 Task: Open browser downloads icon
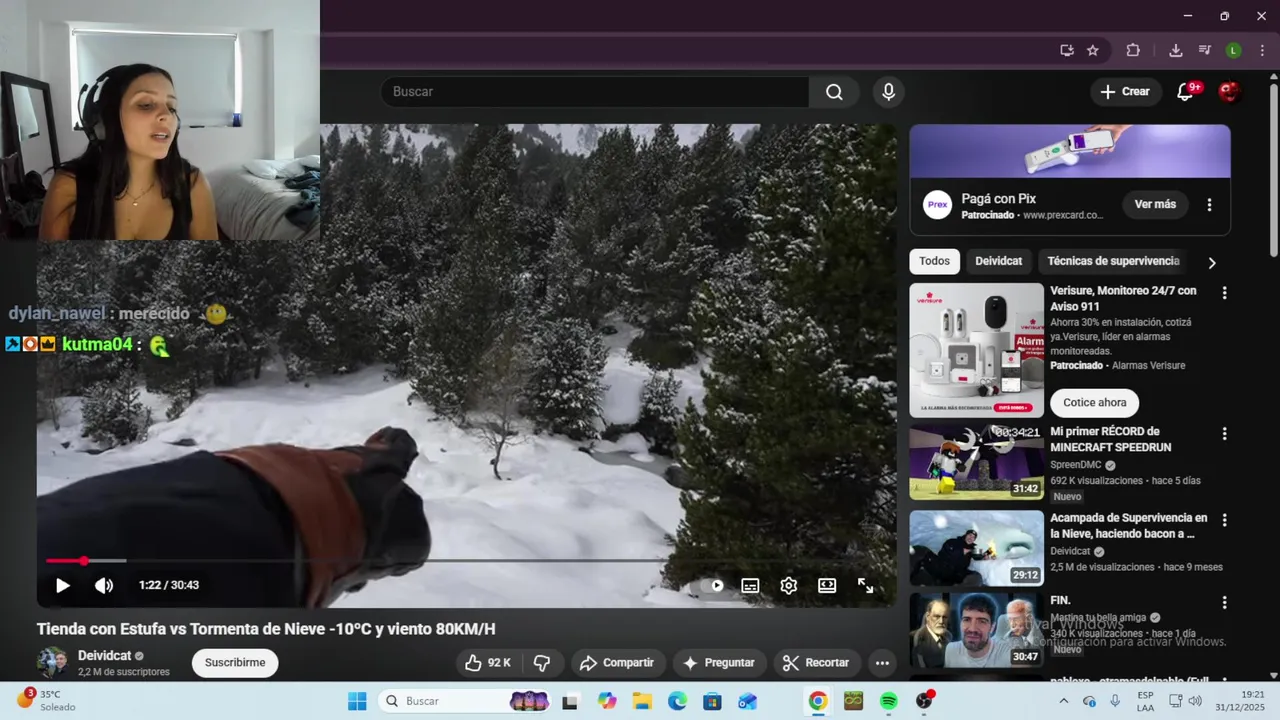tap(1176, 50)
